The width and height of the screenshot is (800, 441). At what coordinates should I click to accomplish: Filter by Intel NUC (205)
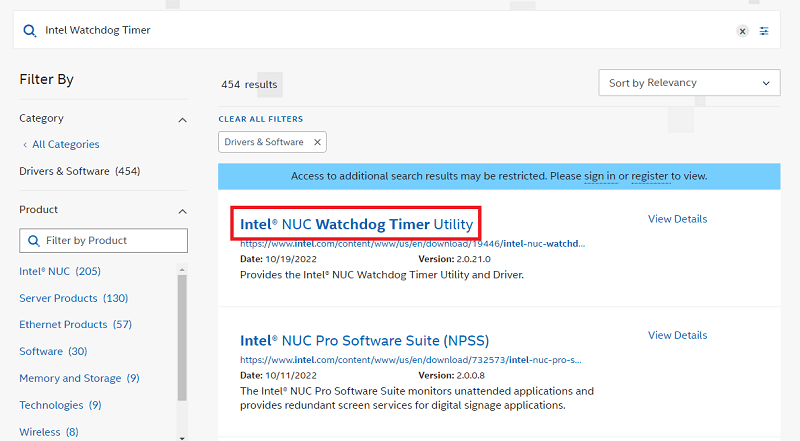(60, 271)
